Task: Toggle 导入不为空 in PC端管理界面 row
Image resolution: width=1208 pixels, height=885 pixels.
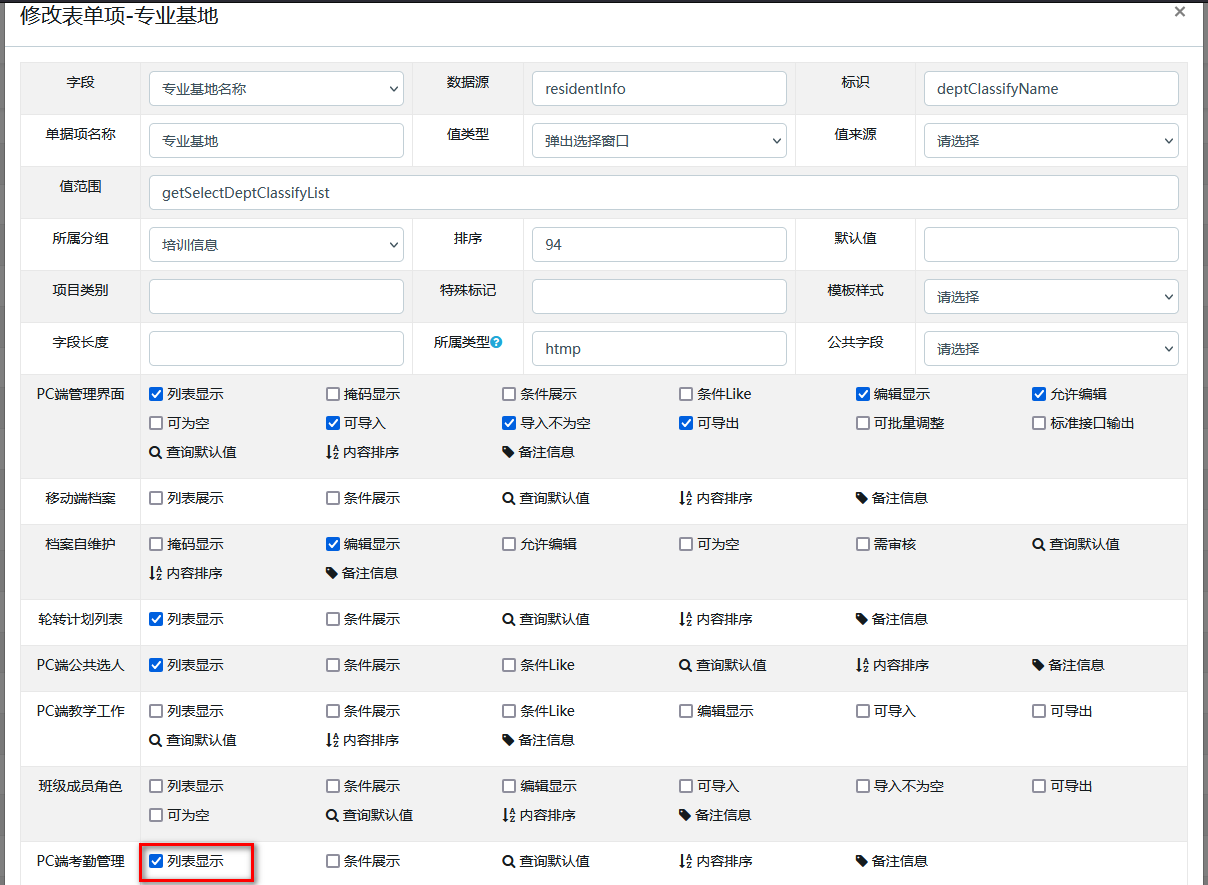Action: tap(509, 423)
